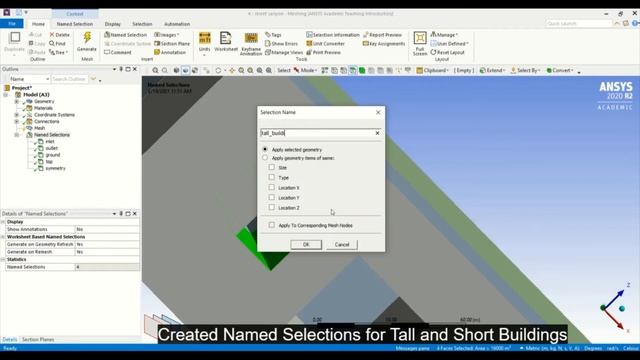Click Reset Layout
Screen dimensions: 640x360
(x=447, y=52)
